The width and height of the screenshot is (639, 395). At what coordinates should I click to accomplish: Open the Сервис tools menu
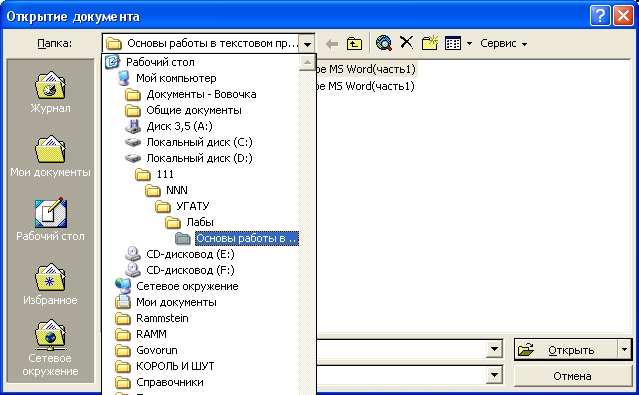pyautogui.click(x=504, y=43)
